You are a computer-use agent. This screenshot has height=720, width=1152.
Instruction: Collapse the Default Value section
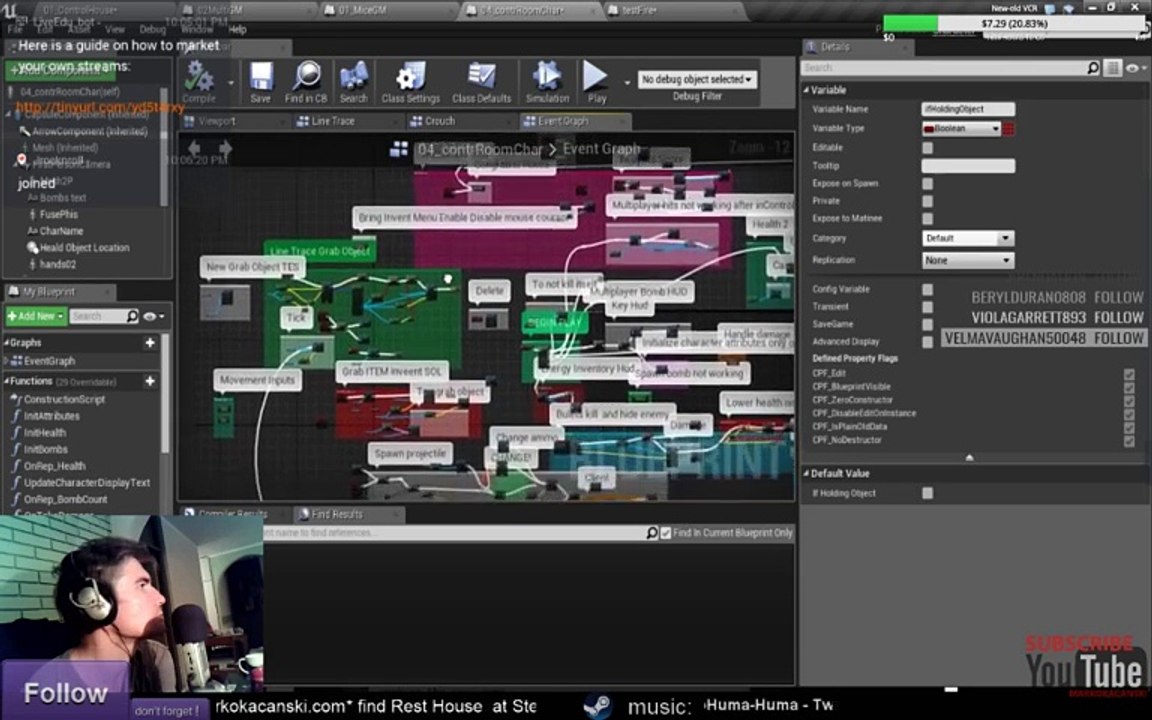pos(807,474)
